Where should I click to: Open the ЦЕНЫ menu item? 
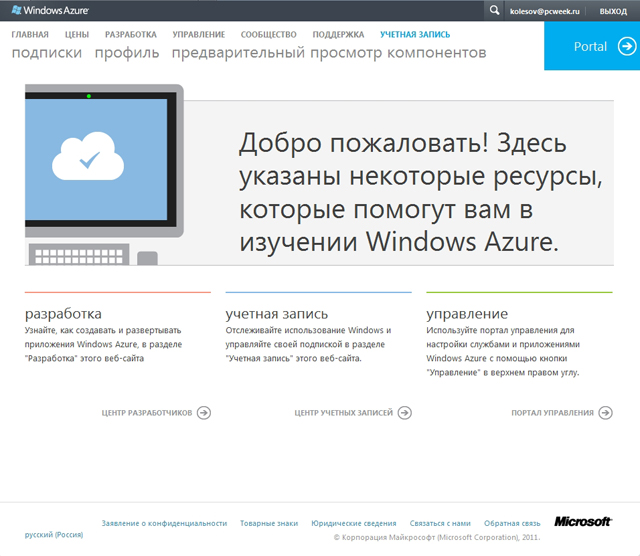77,35
